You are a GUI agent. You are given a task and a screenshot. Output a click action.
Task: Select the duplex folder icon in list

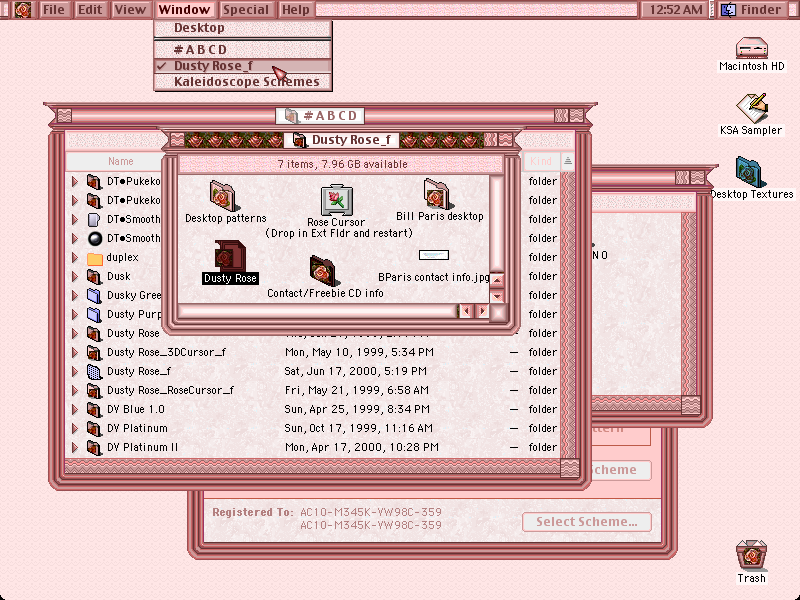click(94, 258)
